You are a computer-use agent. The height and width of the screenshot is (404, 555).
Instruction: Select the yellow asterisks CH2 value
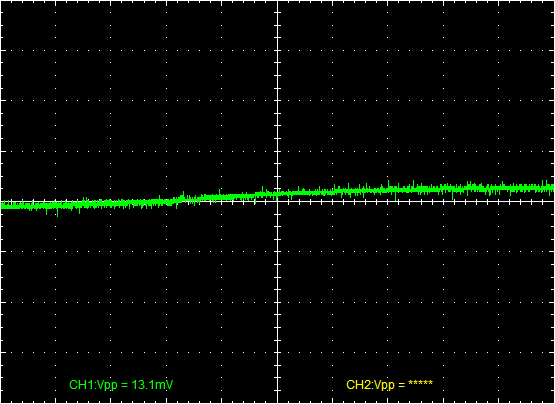pos(420,383)
